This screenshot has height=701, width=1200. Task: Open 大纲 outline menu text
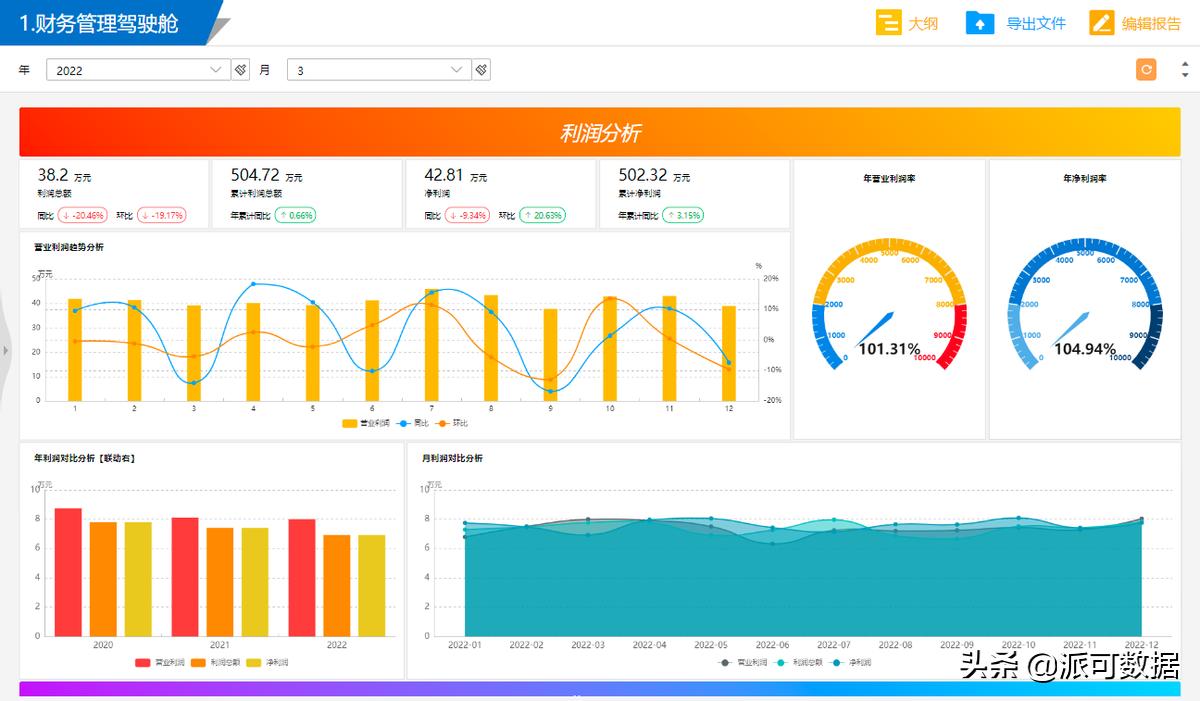coord(923,23)
